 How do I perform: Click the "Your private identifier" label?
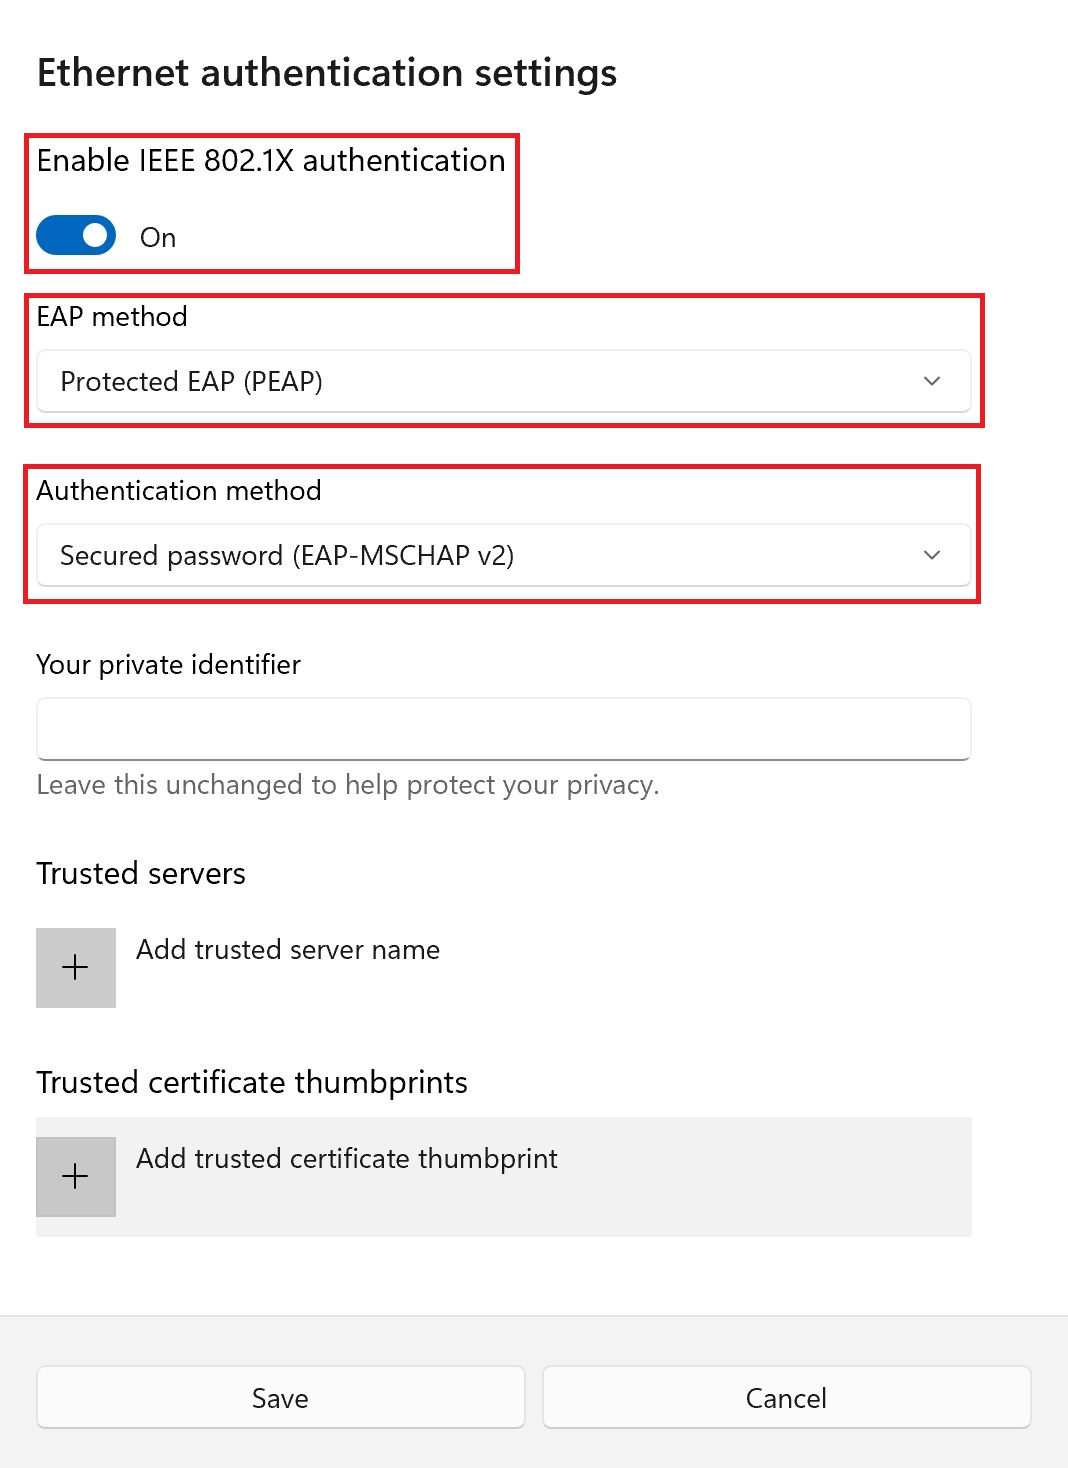168,665
